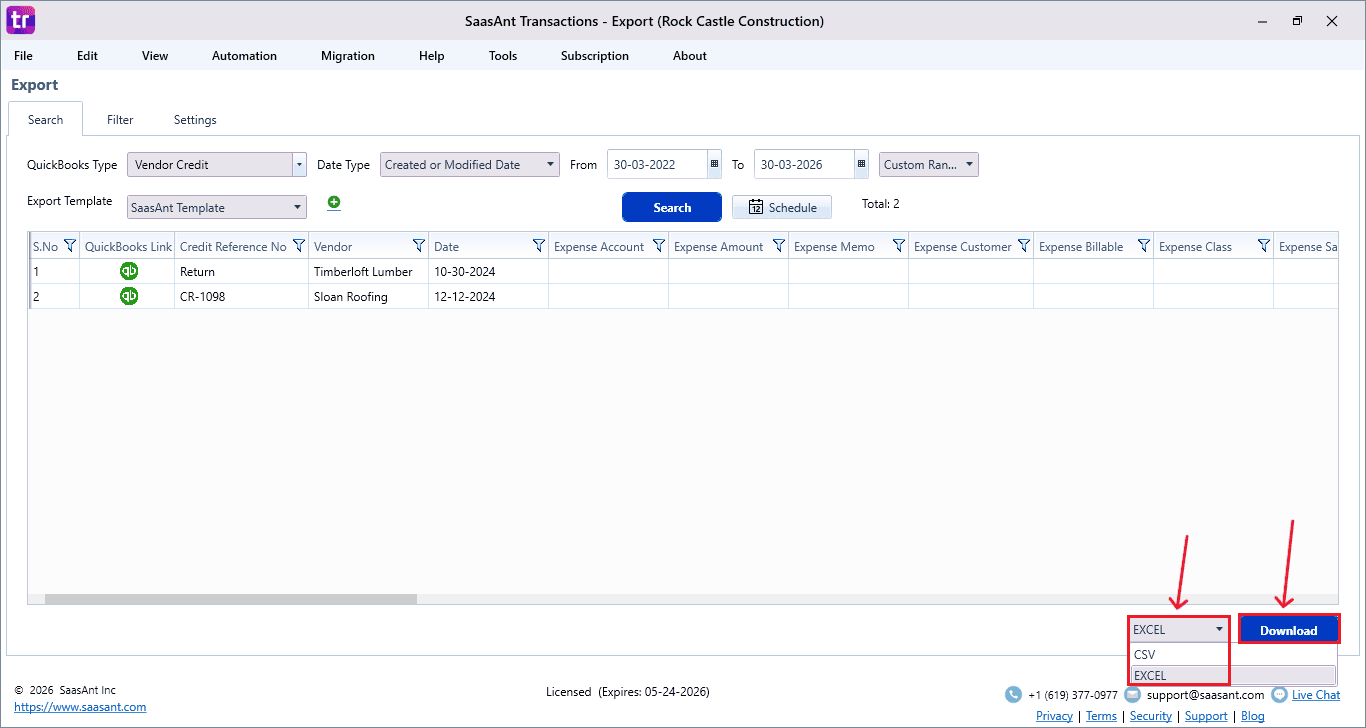Select CSV from the format list
This screenshot has height=728, width=1366.
(1145, 655)
